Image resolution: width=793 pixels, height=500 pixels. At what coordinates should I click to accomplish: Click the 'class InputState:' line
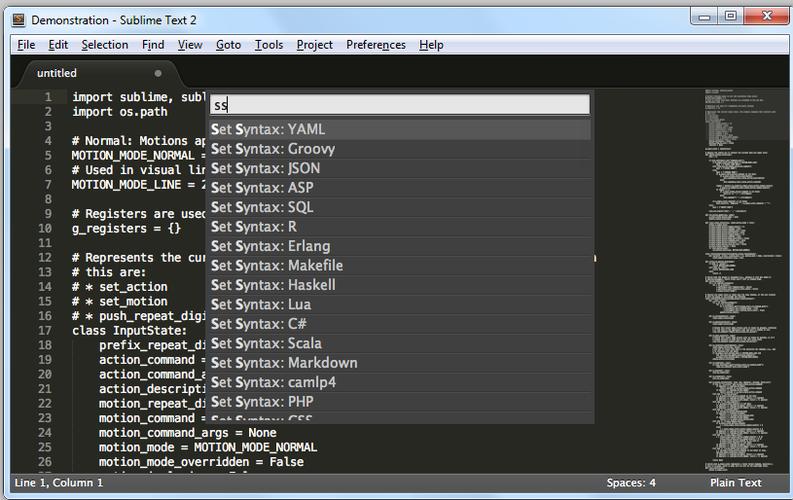[129, 331]
